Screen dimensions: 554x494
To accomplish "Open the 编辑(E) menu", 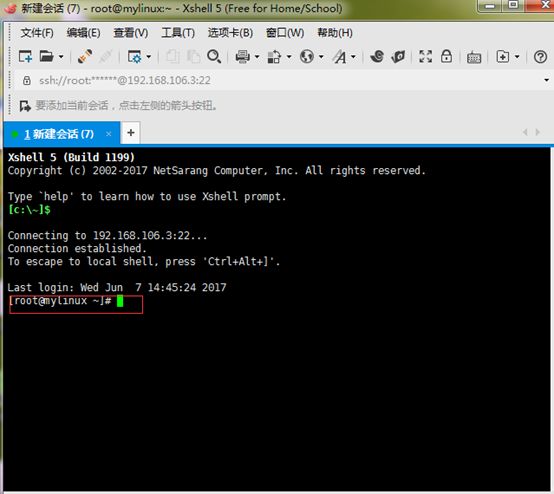I will [x=83, y=33].
